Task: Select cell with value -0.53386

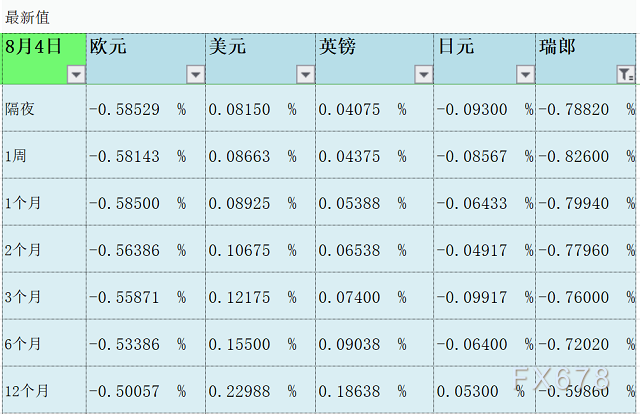Action: pyautogui.click(x=146, y=343)
